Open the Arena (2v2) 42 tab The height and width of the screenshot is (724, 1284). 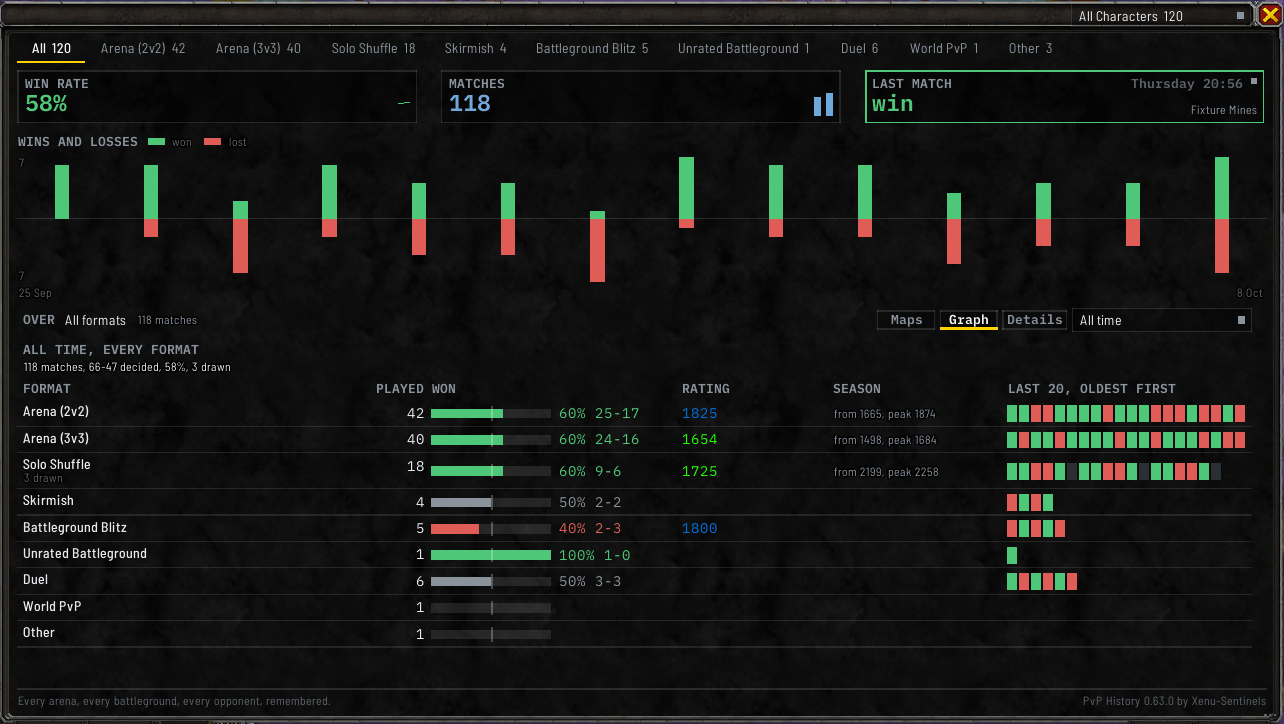tap(143, 48)
